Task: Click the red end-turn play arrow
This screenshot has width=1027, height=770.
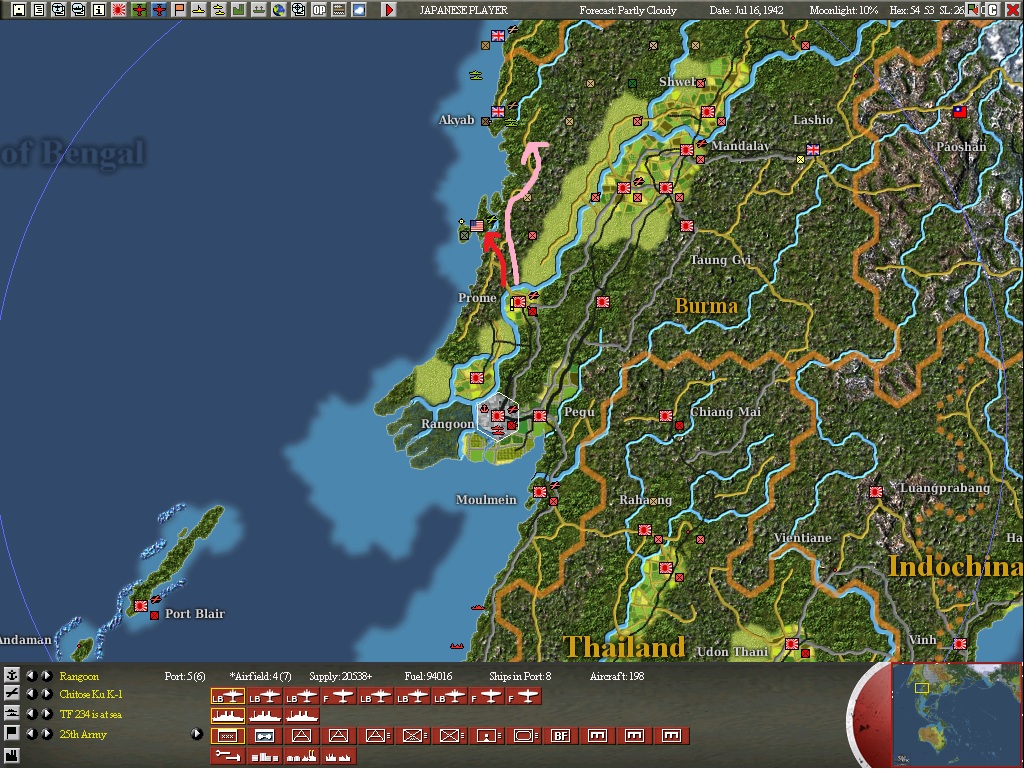Action: click(x=389, y=10)
